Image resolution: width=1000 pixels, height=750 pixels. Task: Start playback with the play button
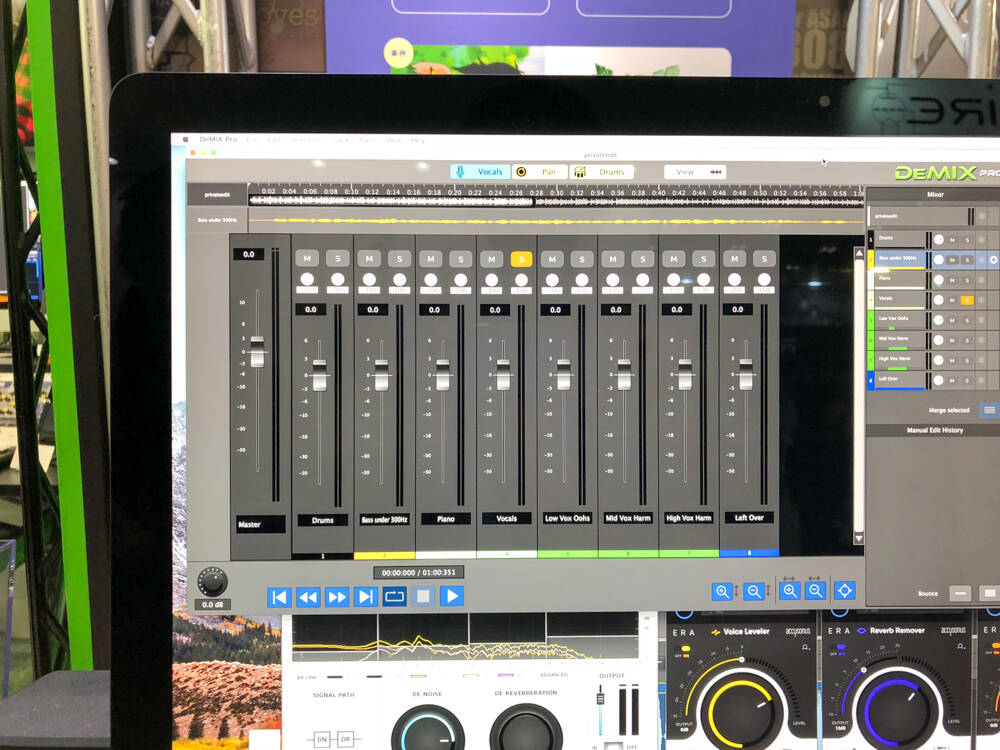point(452,596)
